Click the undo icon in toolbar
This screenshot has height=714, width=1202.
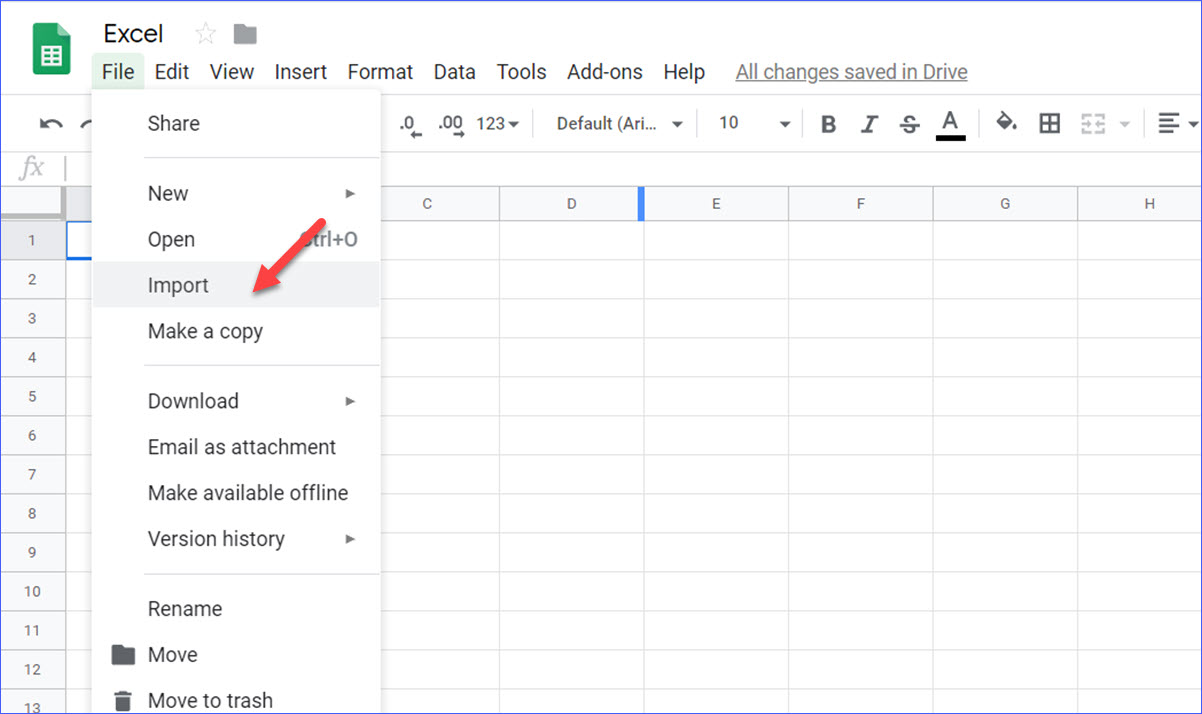[49, 121]
